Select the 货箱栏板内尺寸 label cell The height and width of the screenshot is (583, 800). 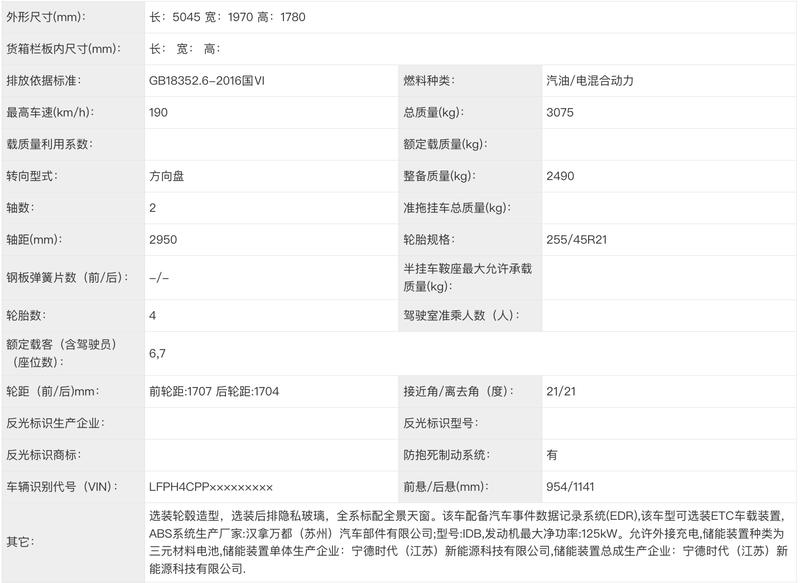(73, 48)
